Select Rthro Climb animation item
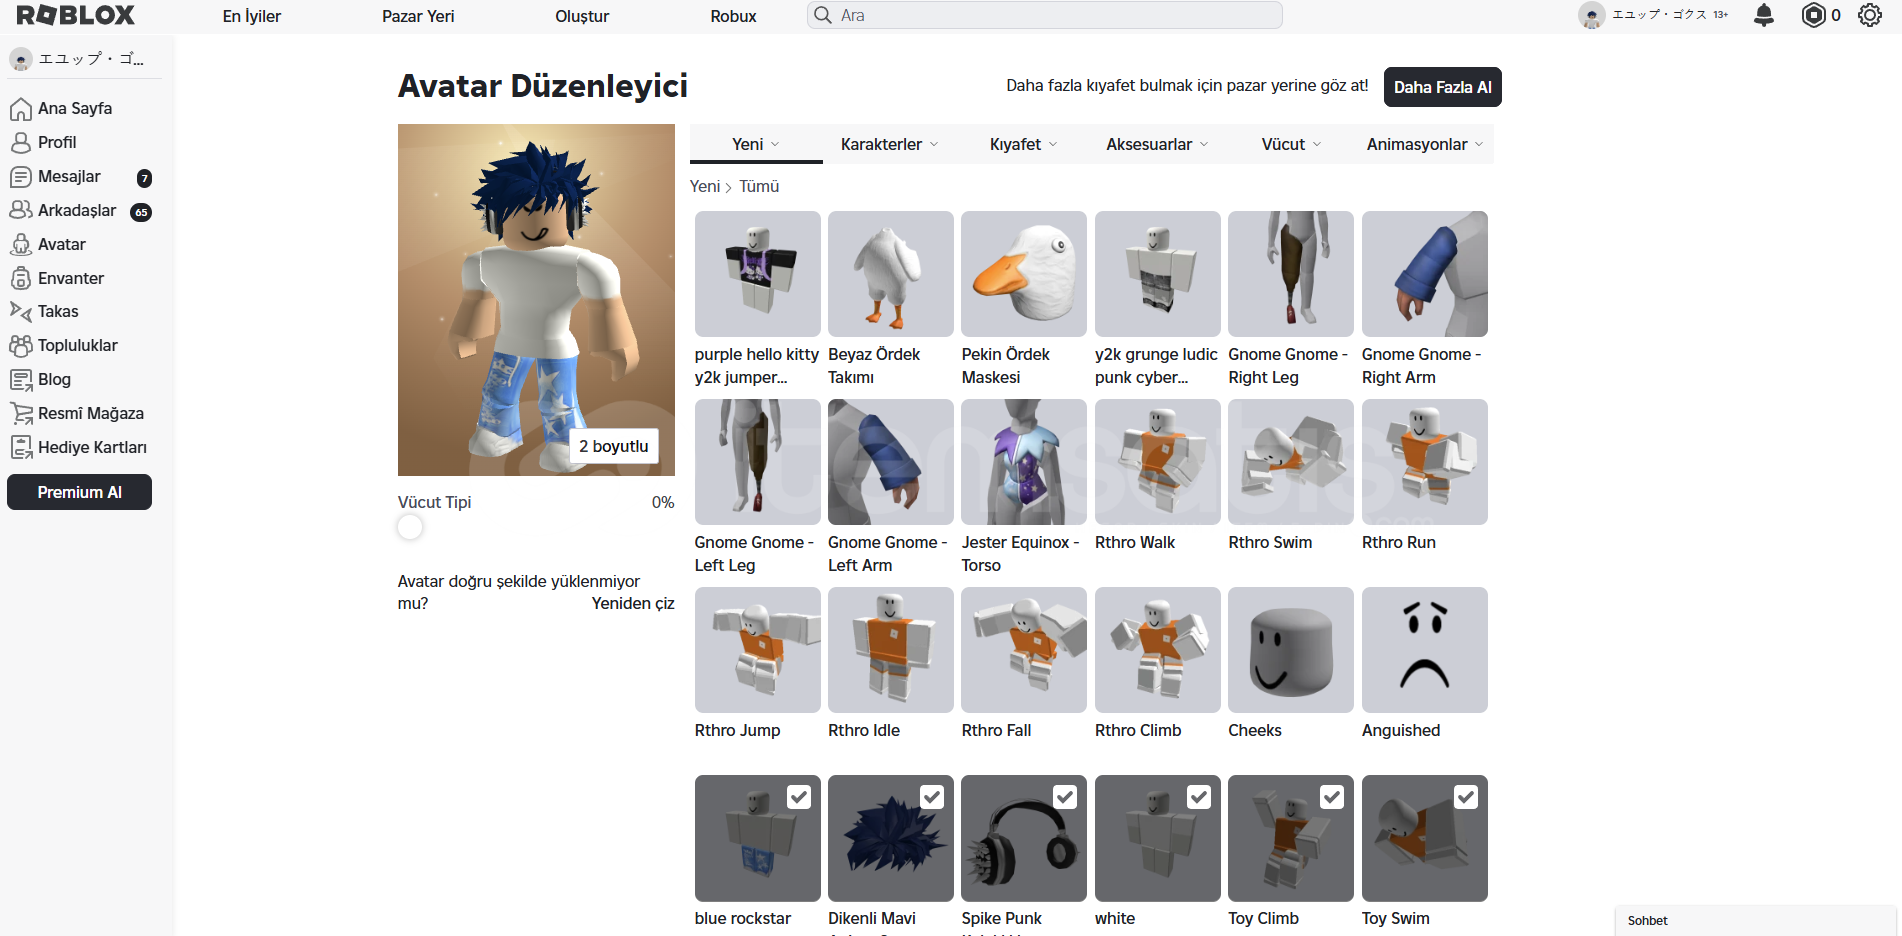Screen dimensions: 1902x936 (1158, 650)
